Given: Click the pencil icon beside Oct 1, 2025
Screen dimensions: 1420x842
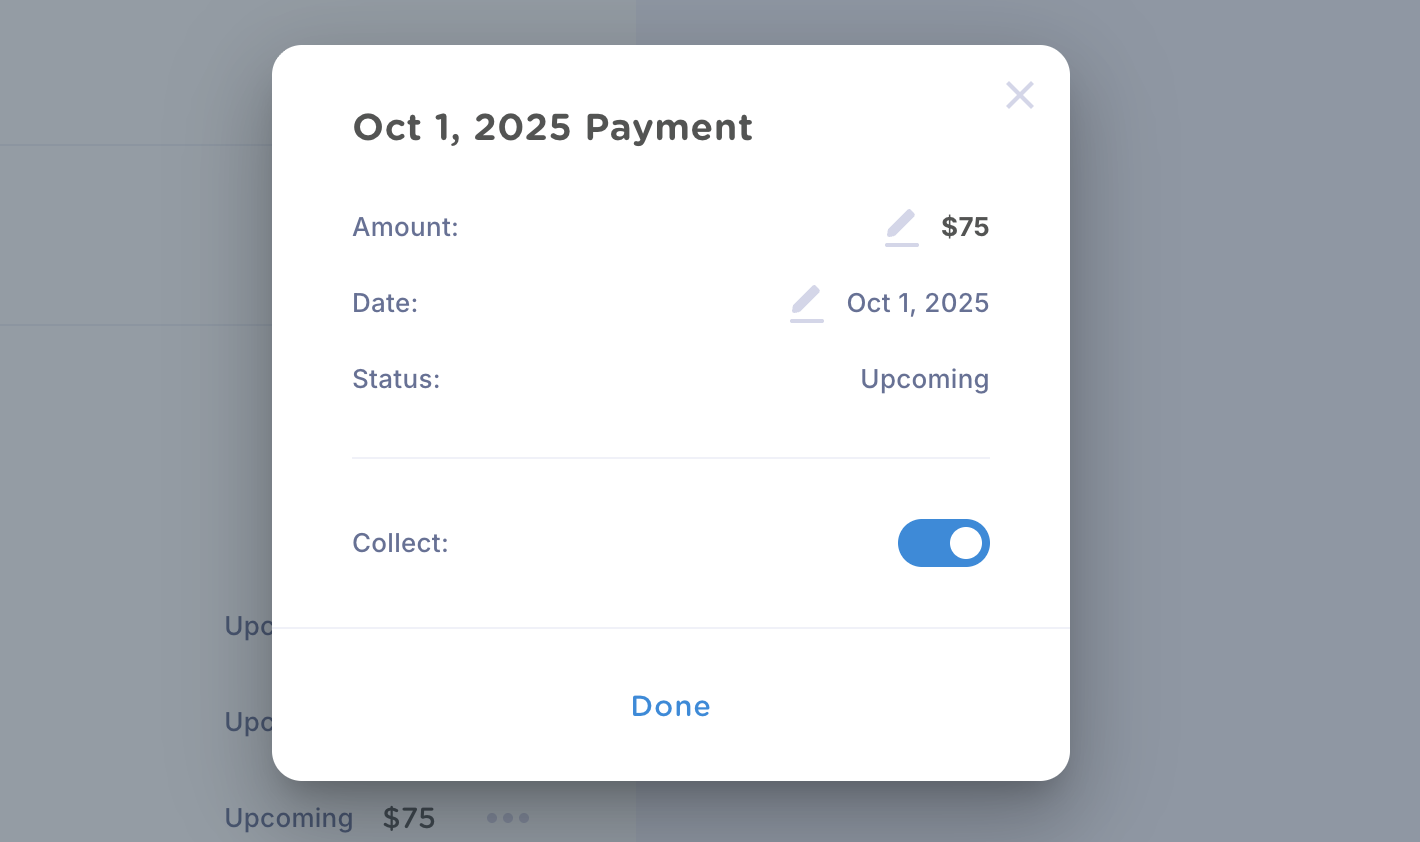Looking at the screenshot, I should [x=807, y=303].
